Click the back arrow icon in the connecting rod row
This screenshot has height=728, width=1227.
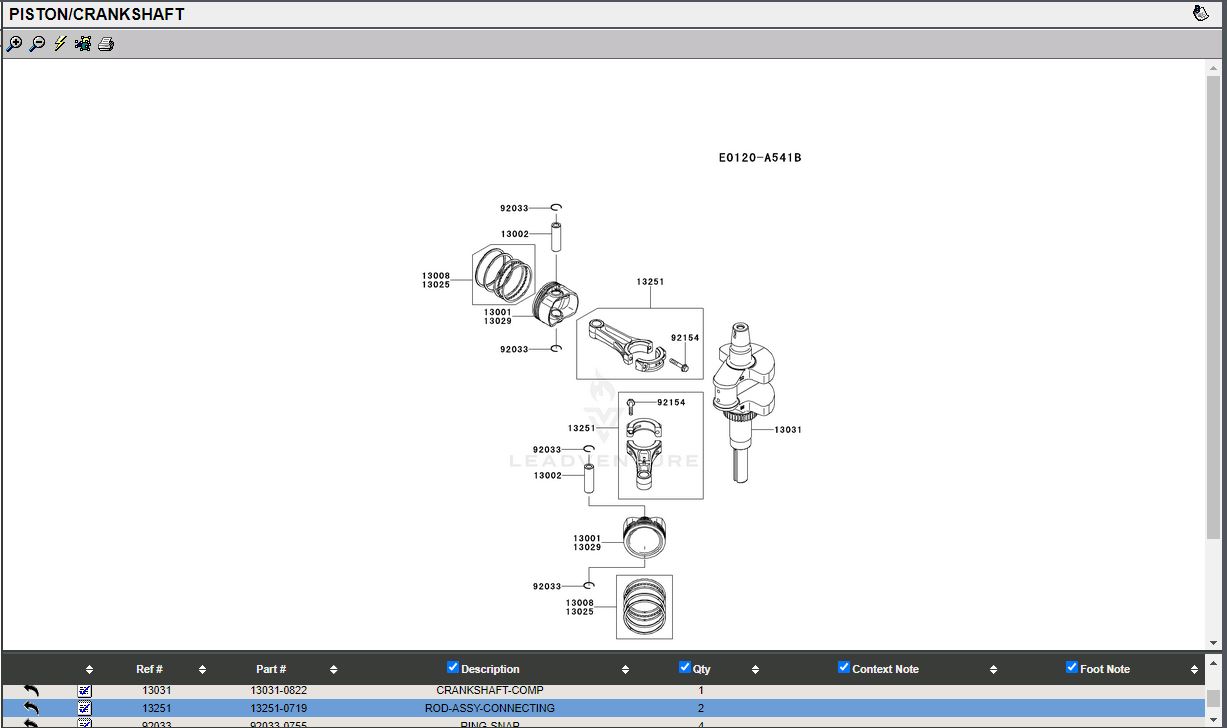coord(31,708)
